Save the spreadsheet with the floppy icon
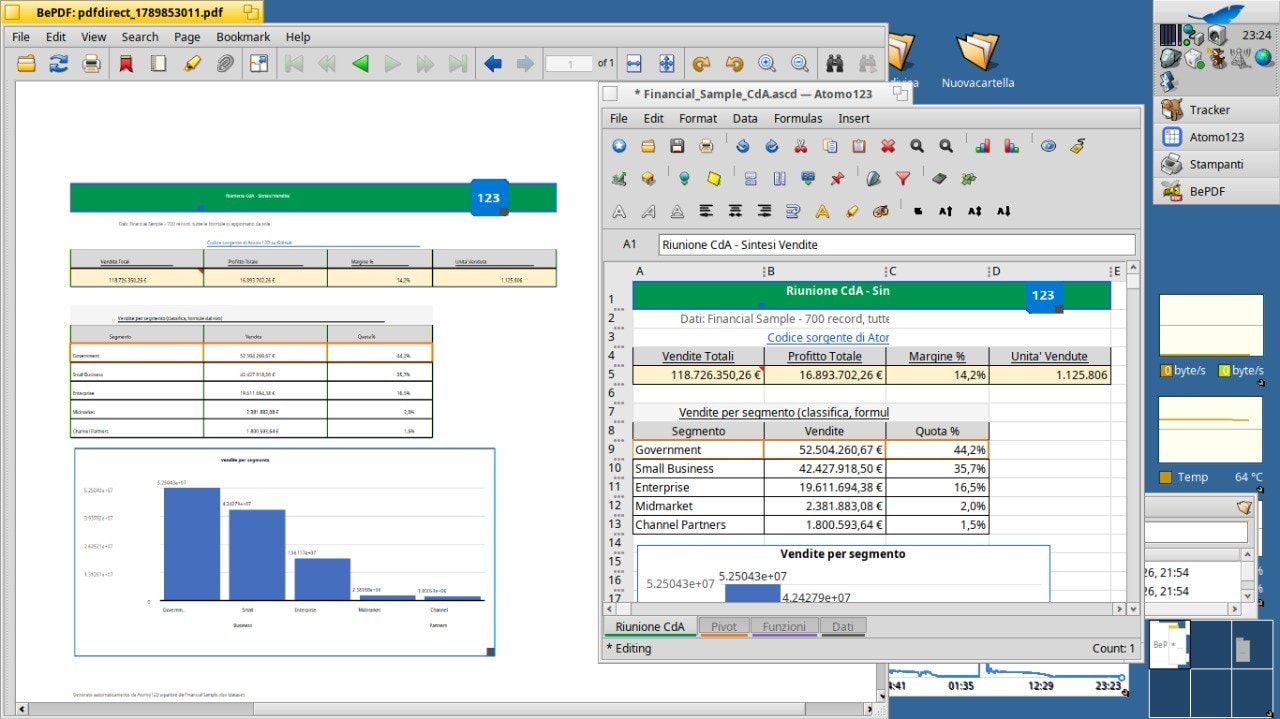Image resolution: width=1280 pixels, height=719 pixels. click(677, 146)
